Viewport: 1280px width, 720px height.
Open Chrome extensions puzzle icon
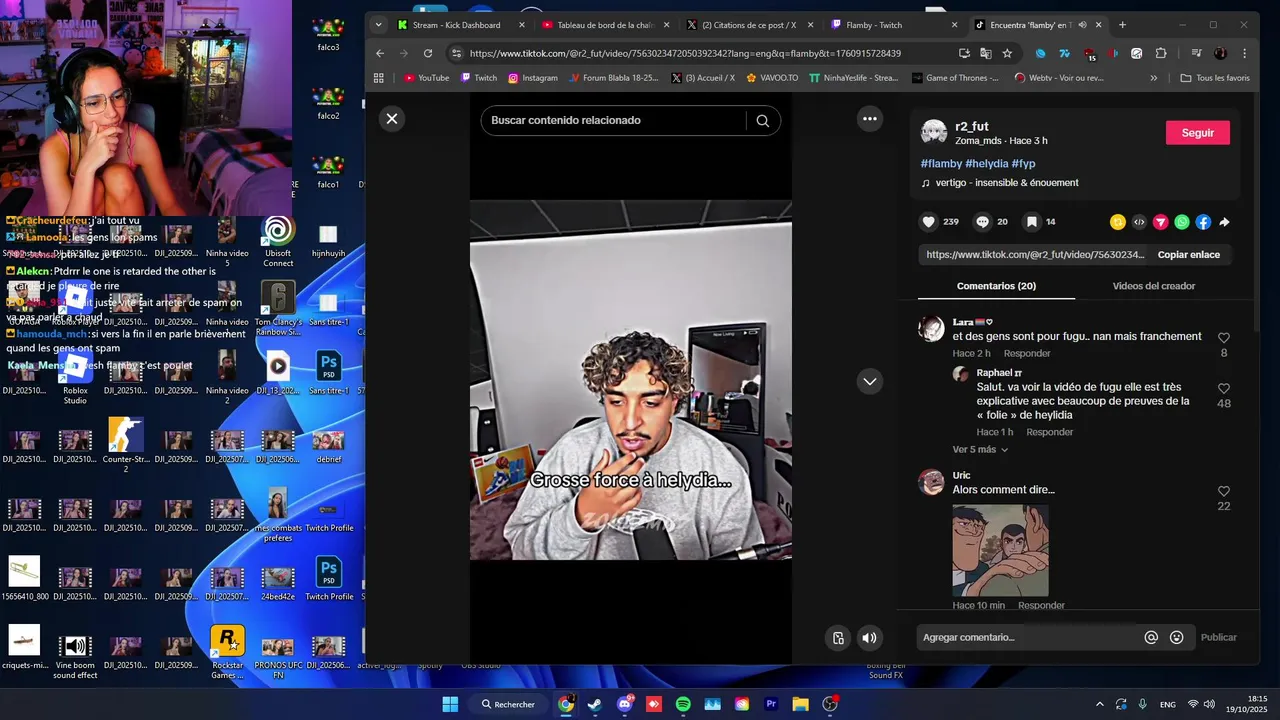[1161, 53]
